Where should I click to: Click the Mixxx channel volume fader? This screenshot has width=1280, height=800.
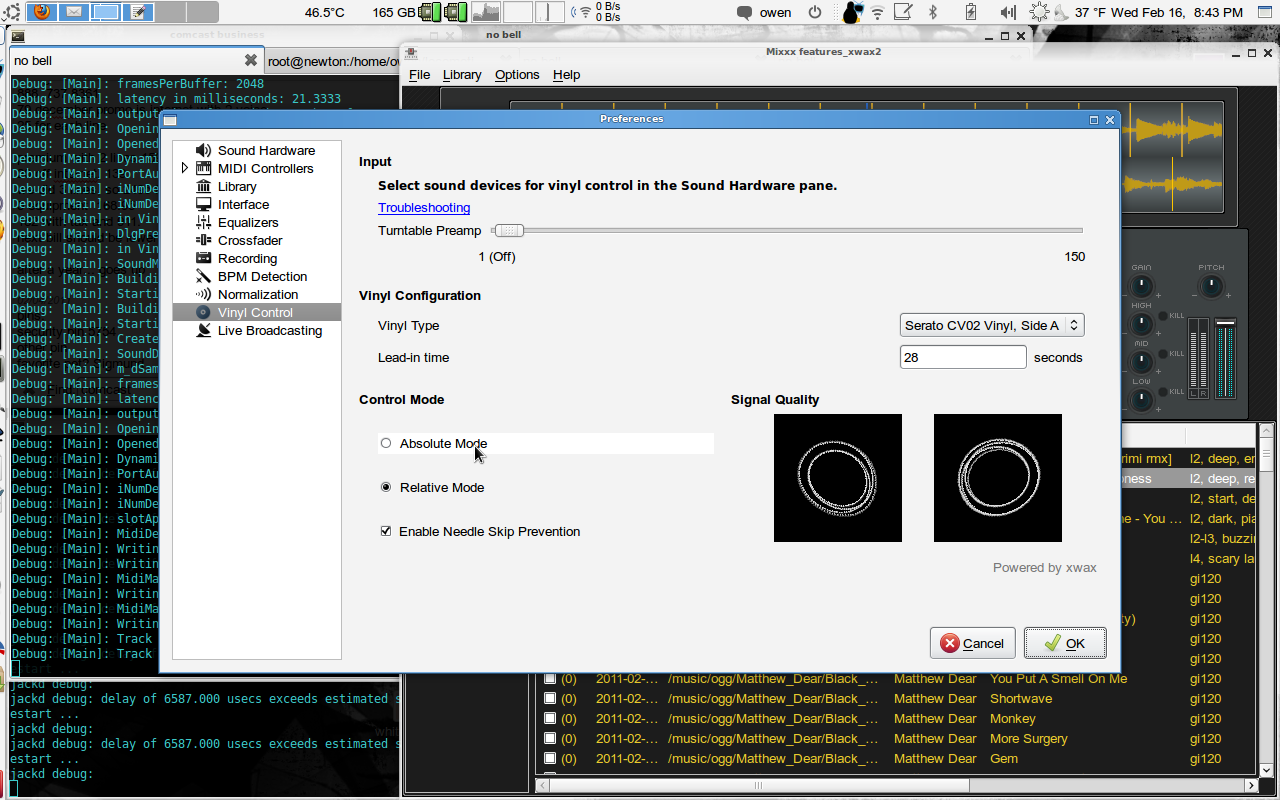coord(1226,360)
